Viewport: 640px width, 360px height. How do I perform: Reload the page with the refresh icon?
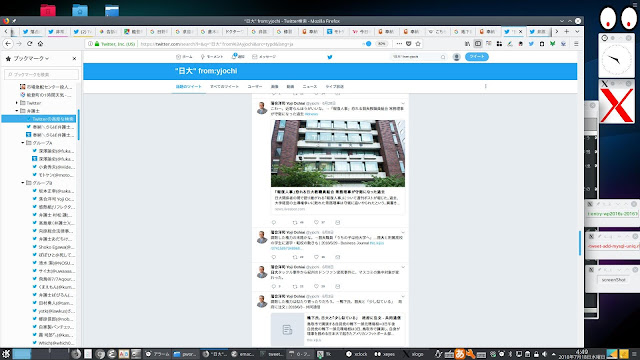tap(30, 44)
